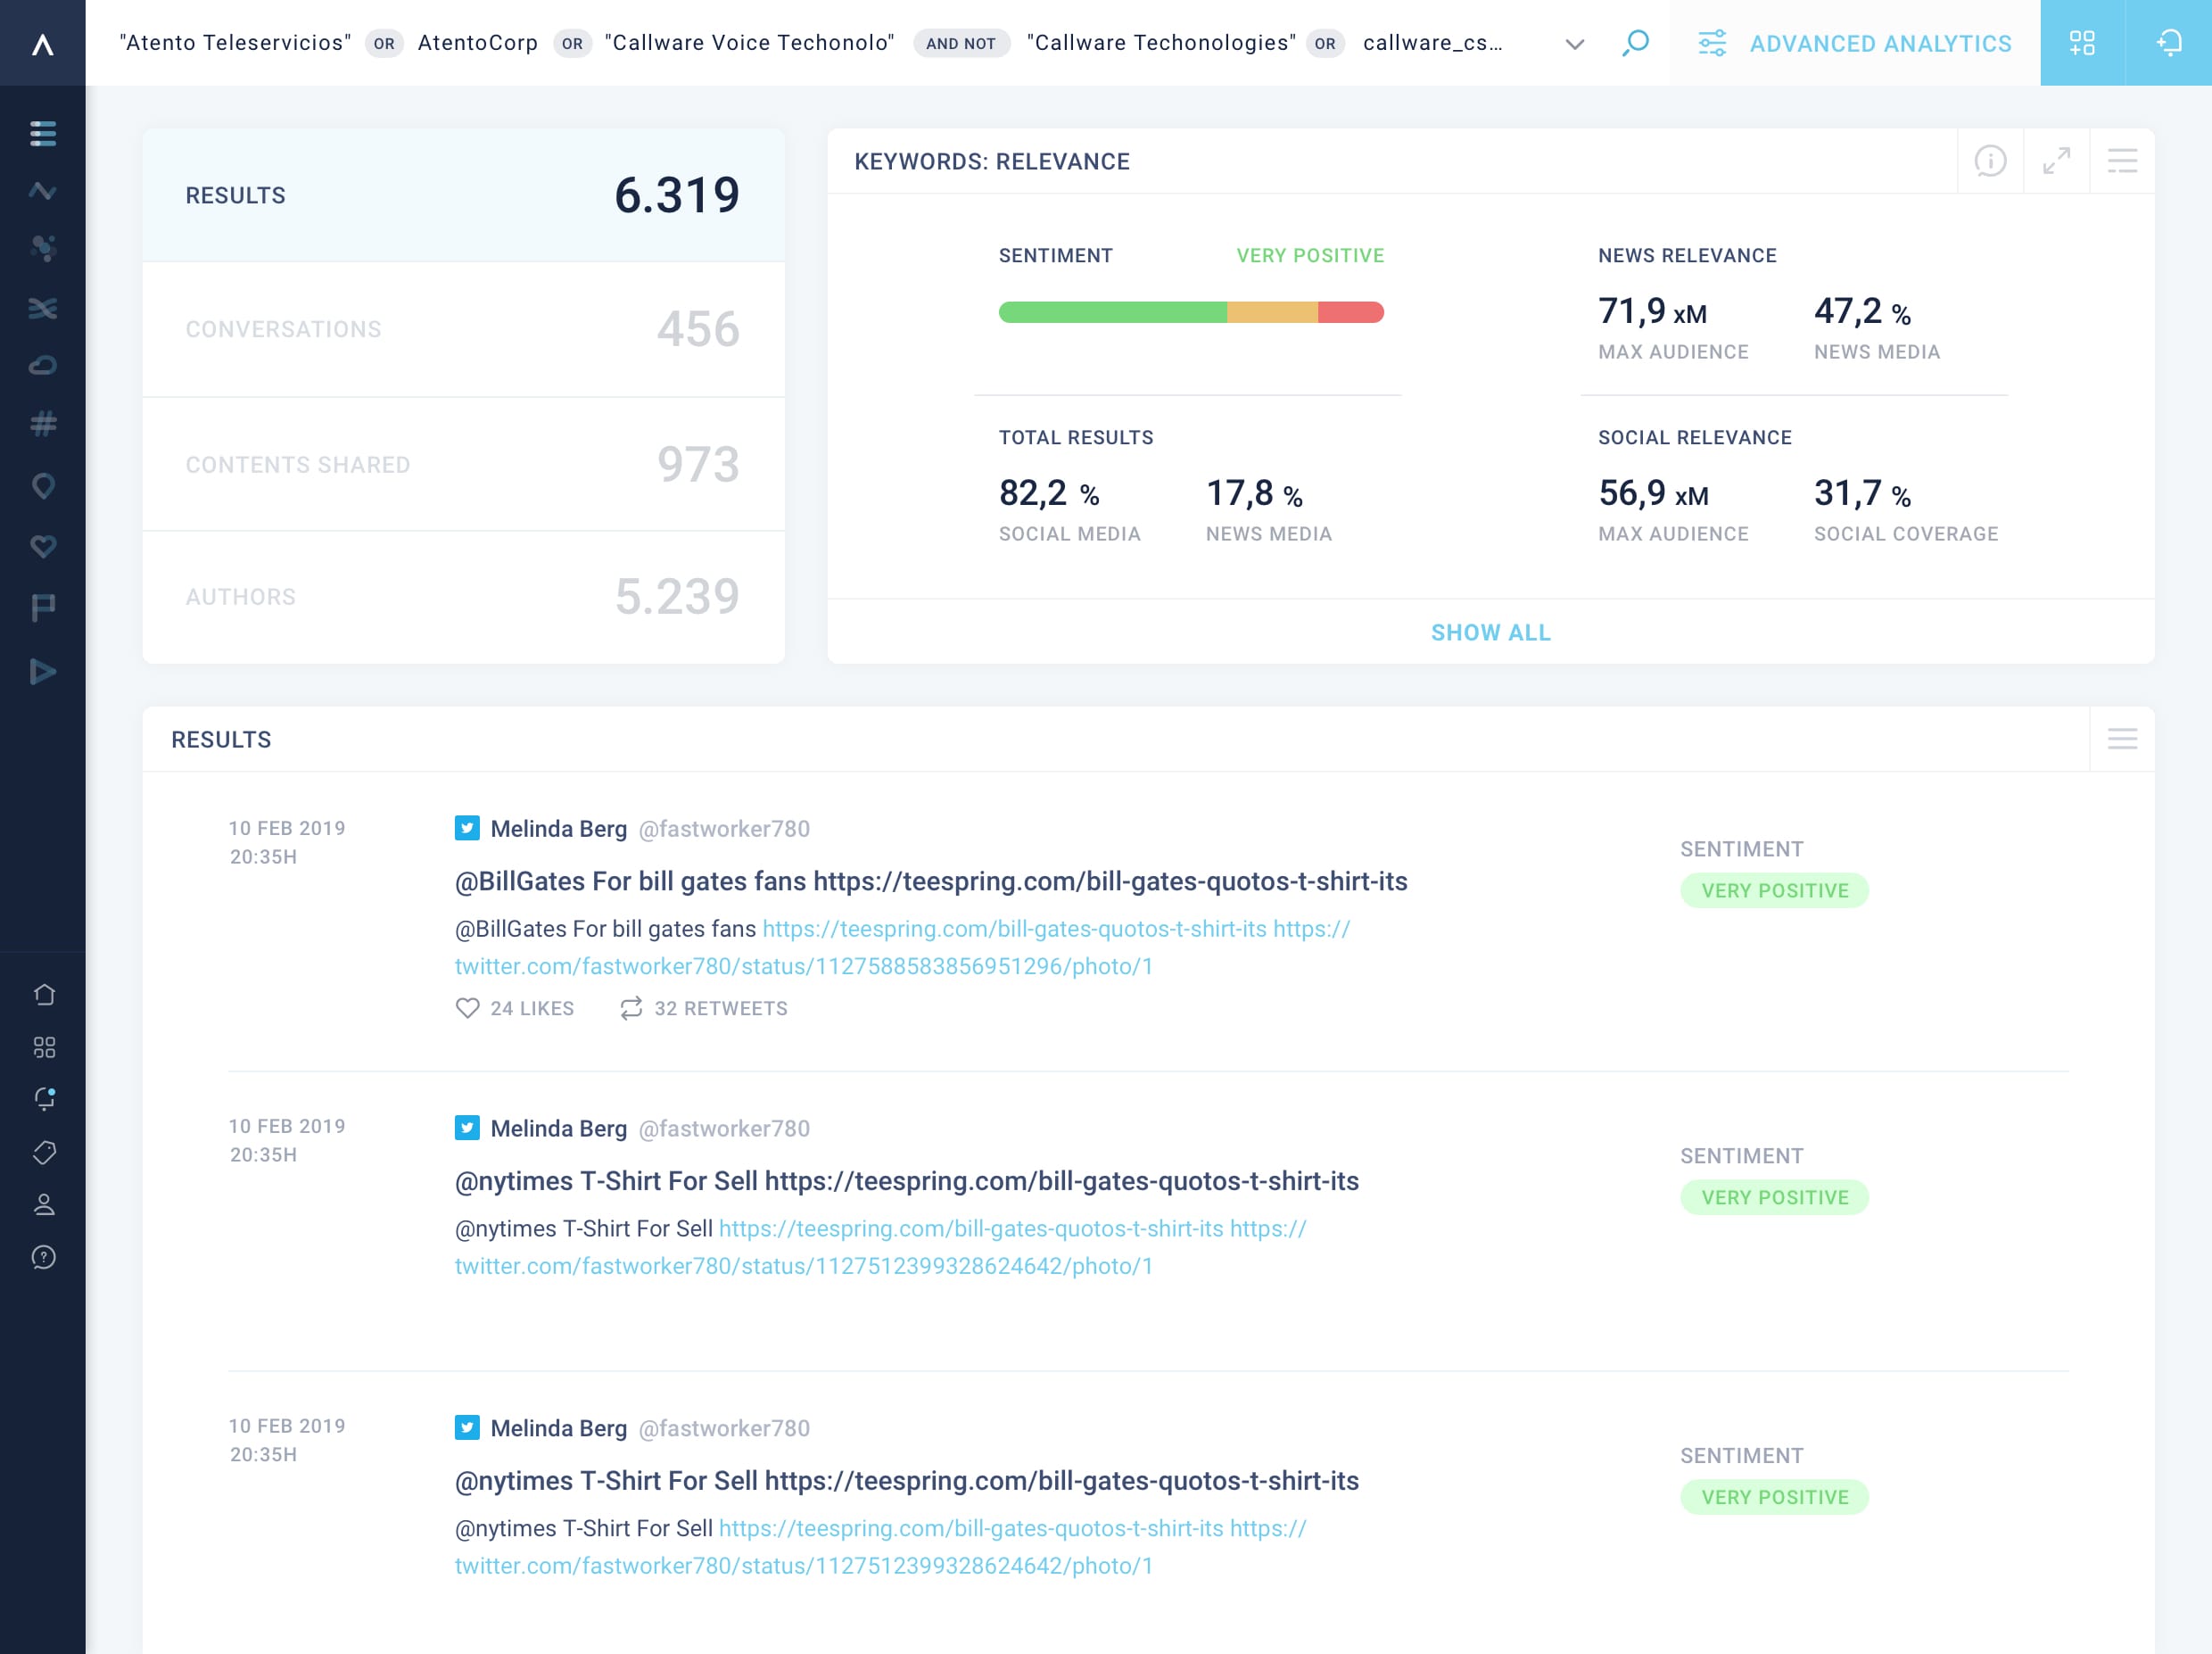Click the bubble cluster sidebar icon
Viewport: 2212px width, 1654px height.
tap(43, 248)
